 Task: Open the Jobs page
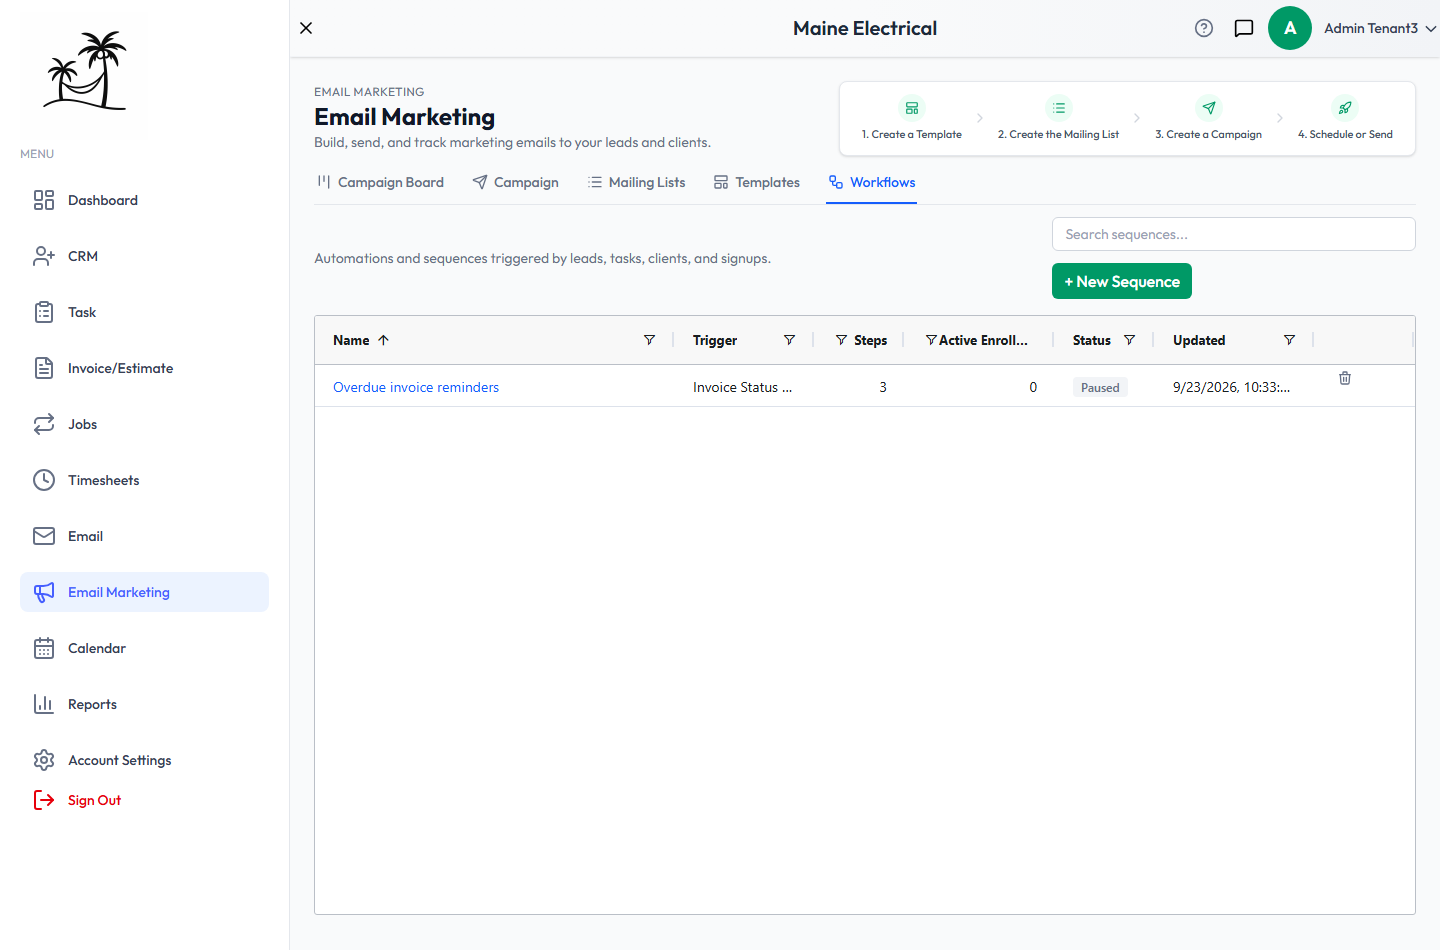[144, 424]
